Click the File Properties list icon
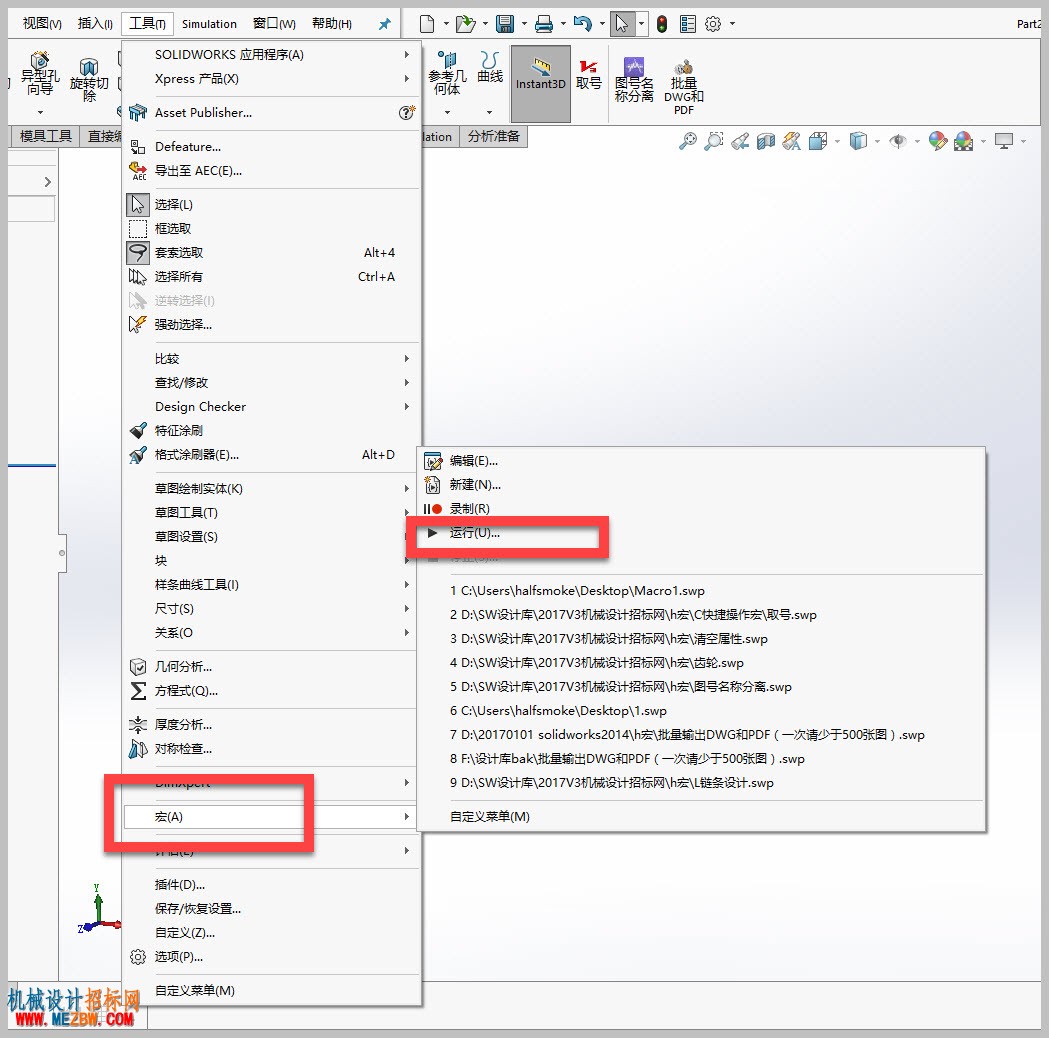1049x1038 pixels. pos(688,24)
